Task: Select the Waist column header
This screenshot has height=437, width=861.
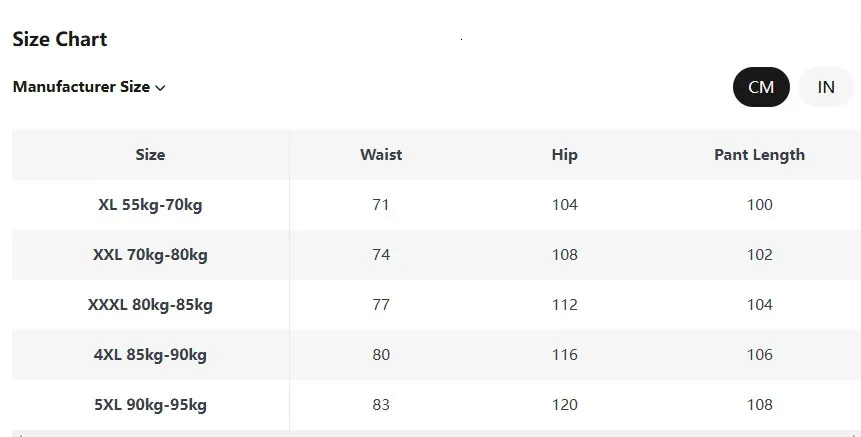Action: (381, 155)
